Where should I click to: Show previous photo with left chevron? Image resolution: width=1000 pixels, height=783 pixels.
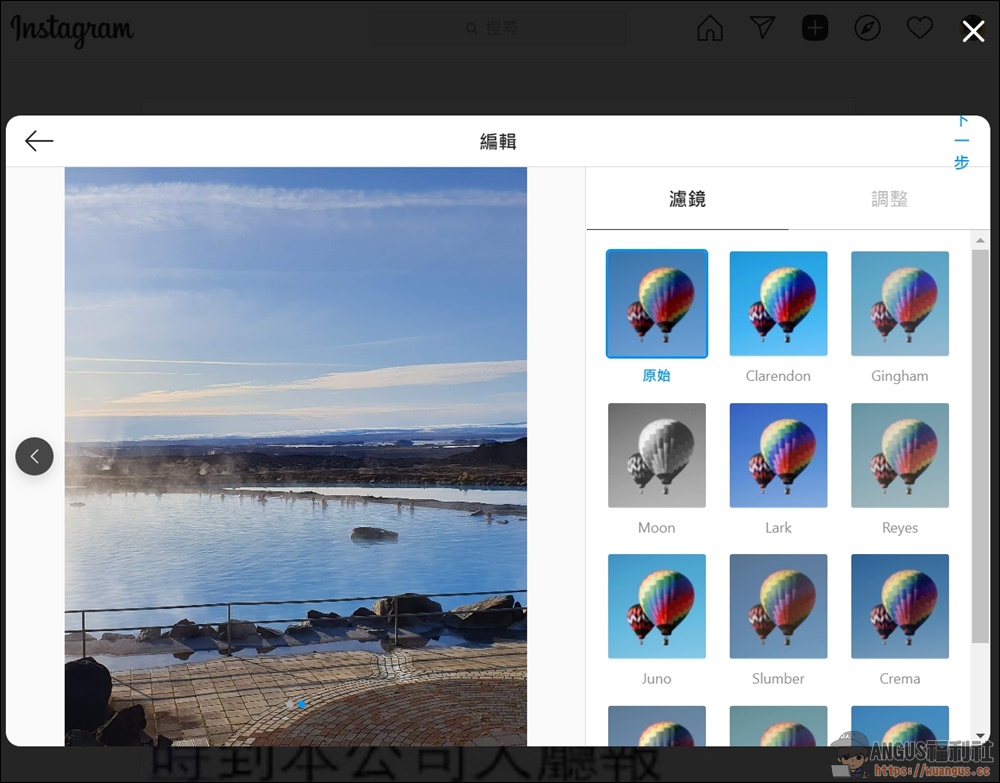click(x=34, y=456)
